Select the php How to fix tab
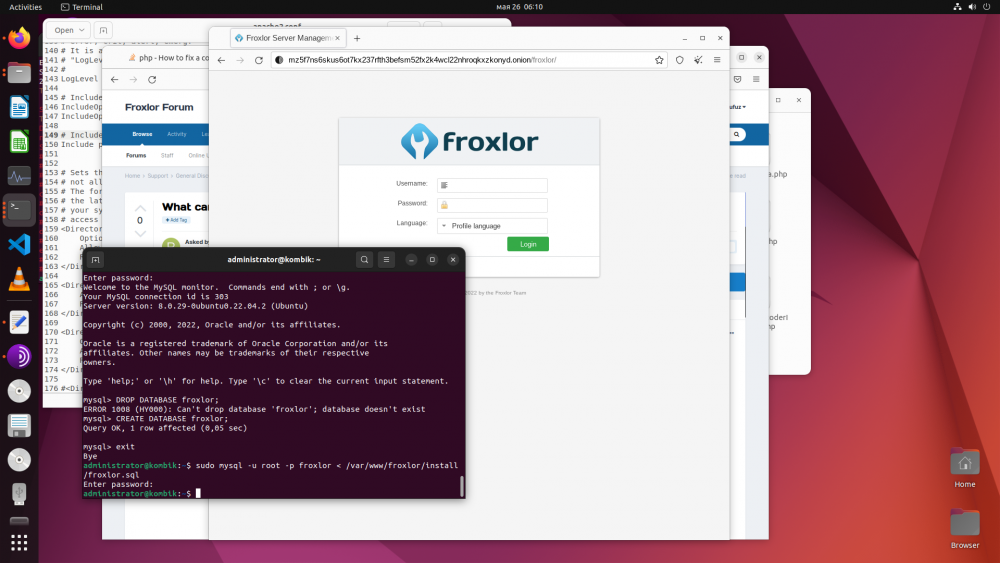This screenshot has height=563, width=1000. (168, 57)
